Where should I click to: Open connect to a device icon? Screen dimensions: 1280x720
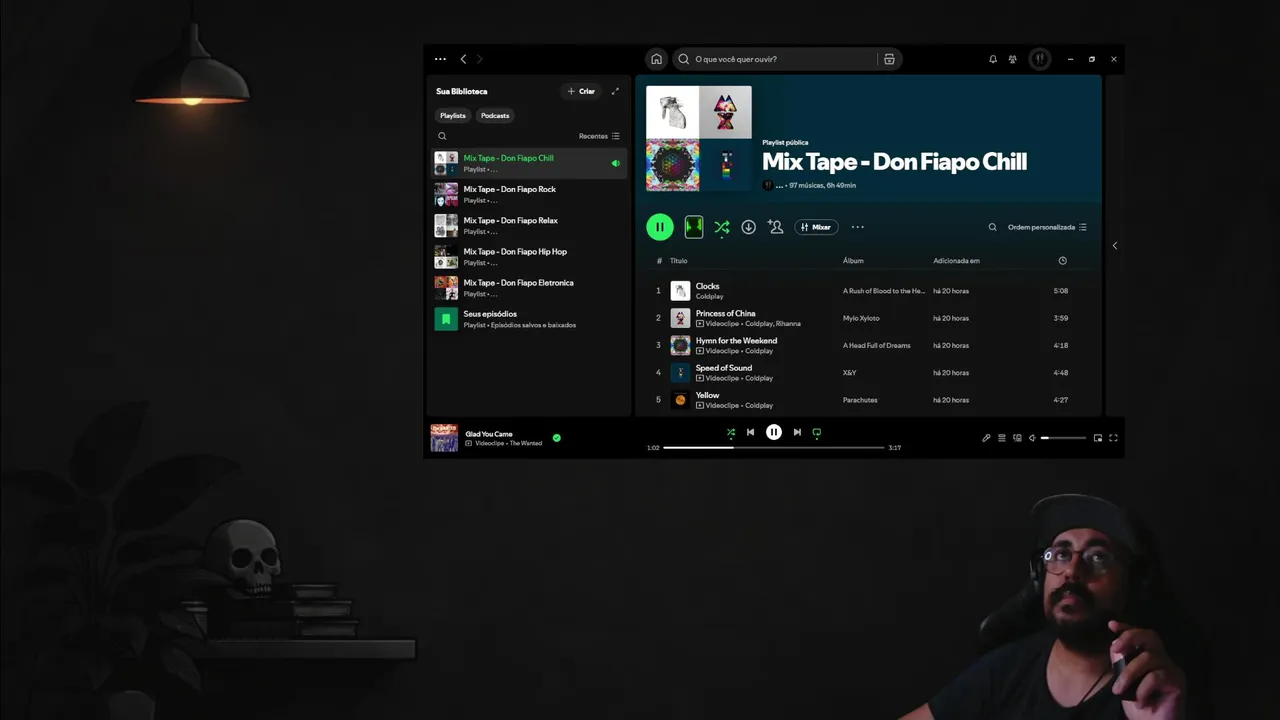(1018, 438)
